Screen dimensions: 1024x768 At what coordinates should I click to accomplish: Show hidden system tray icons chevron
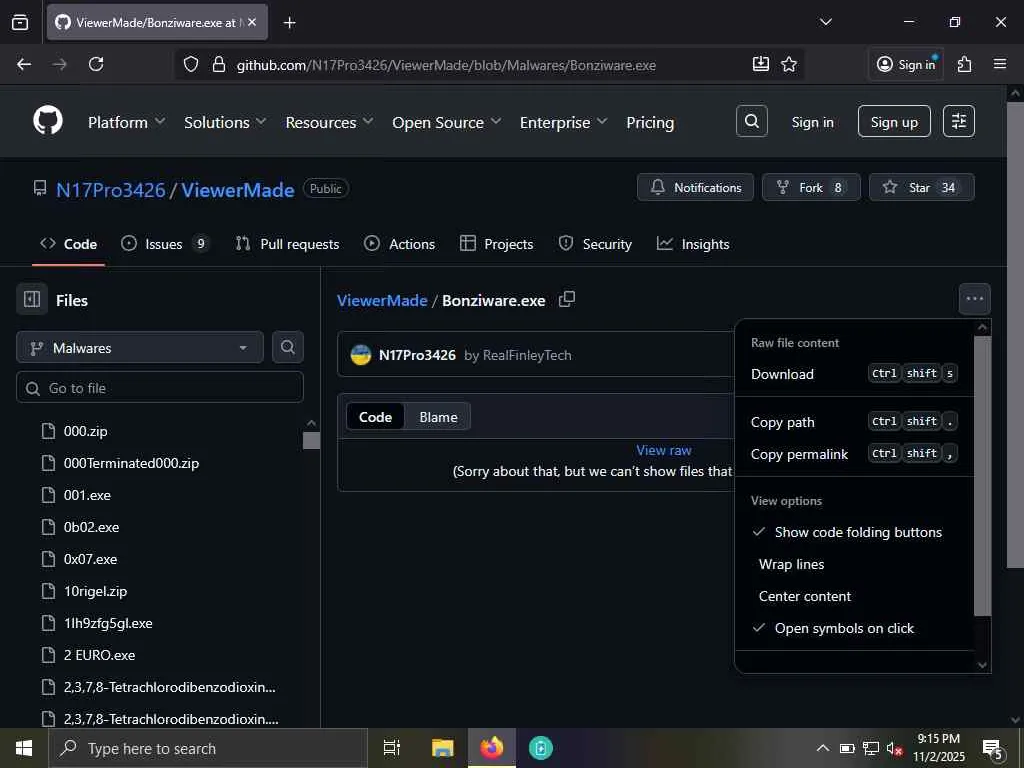[x=822, y=748]
